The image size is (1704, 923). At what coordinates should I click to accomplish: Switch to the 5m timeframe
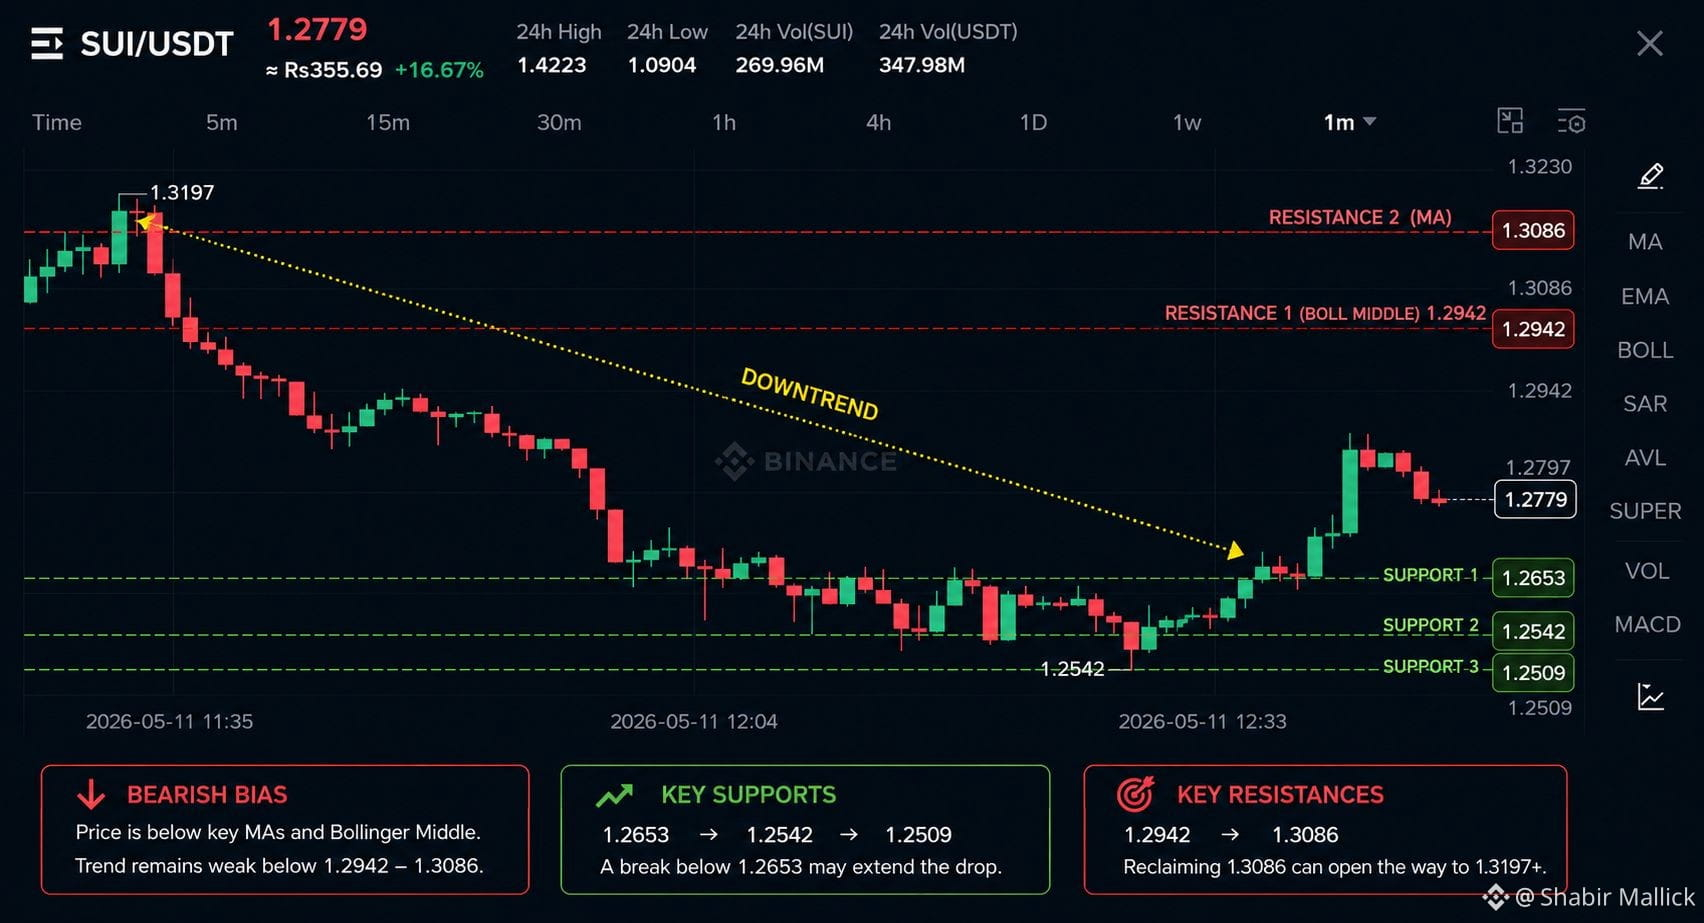tap(222, 122)
